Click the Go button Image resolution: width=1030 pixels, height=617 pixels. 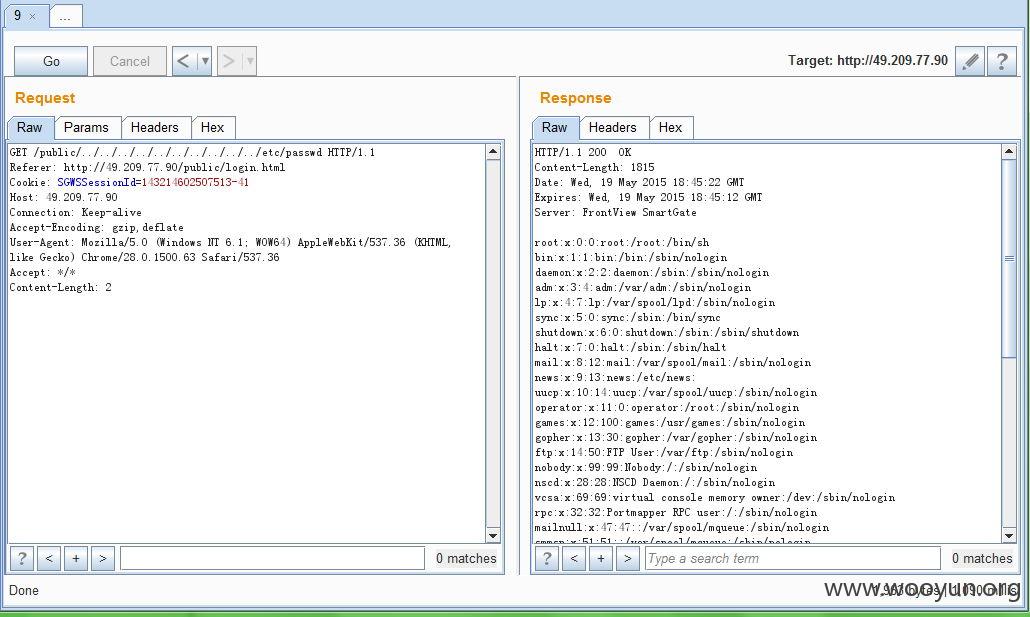[x=51, y=61]
